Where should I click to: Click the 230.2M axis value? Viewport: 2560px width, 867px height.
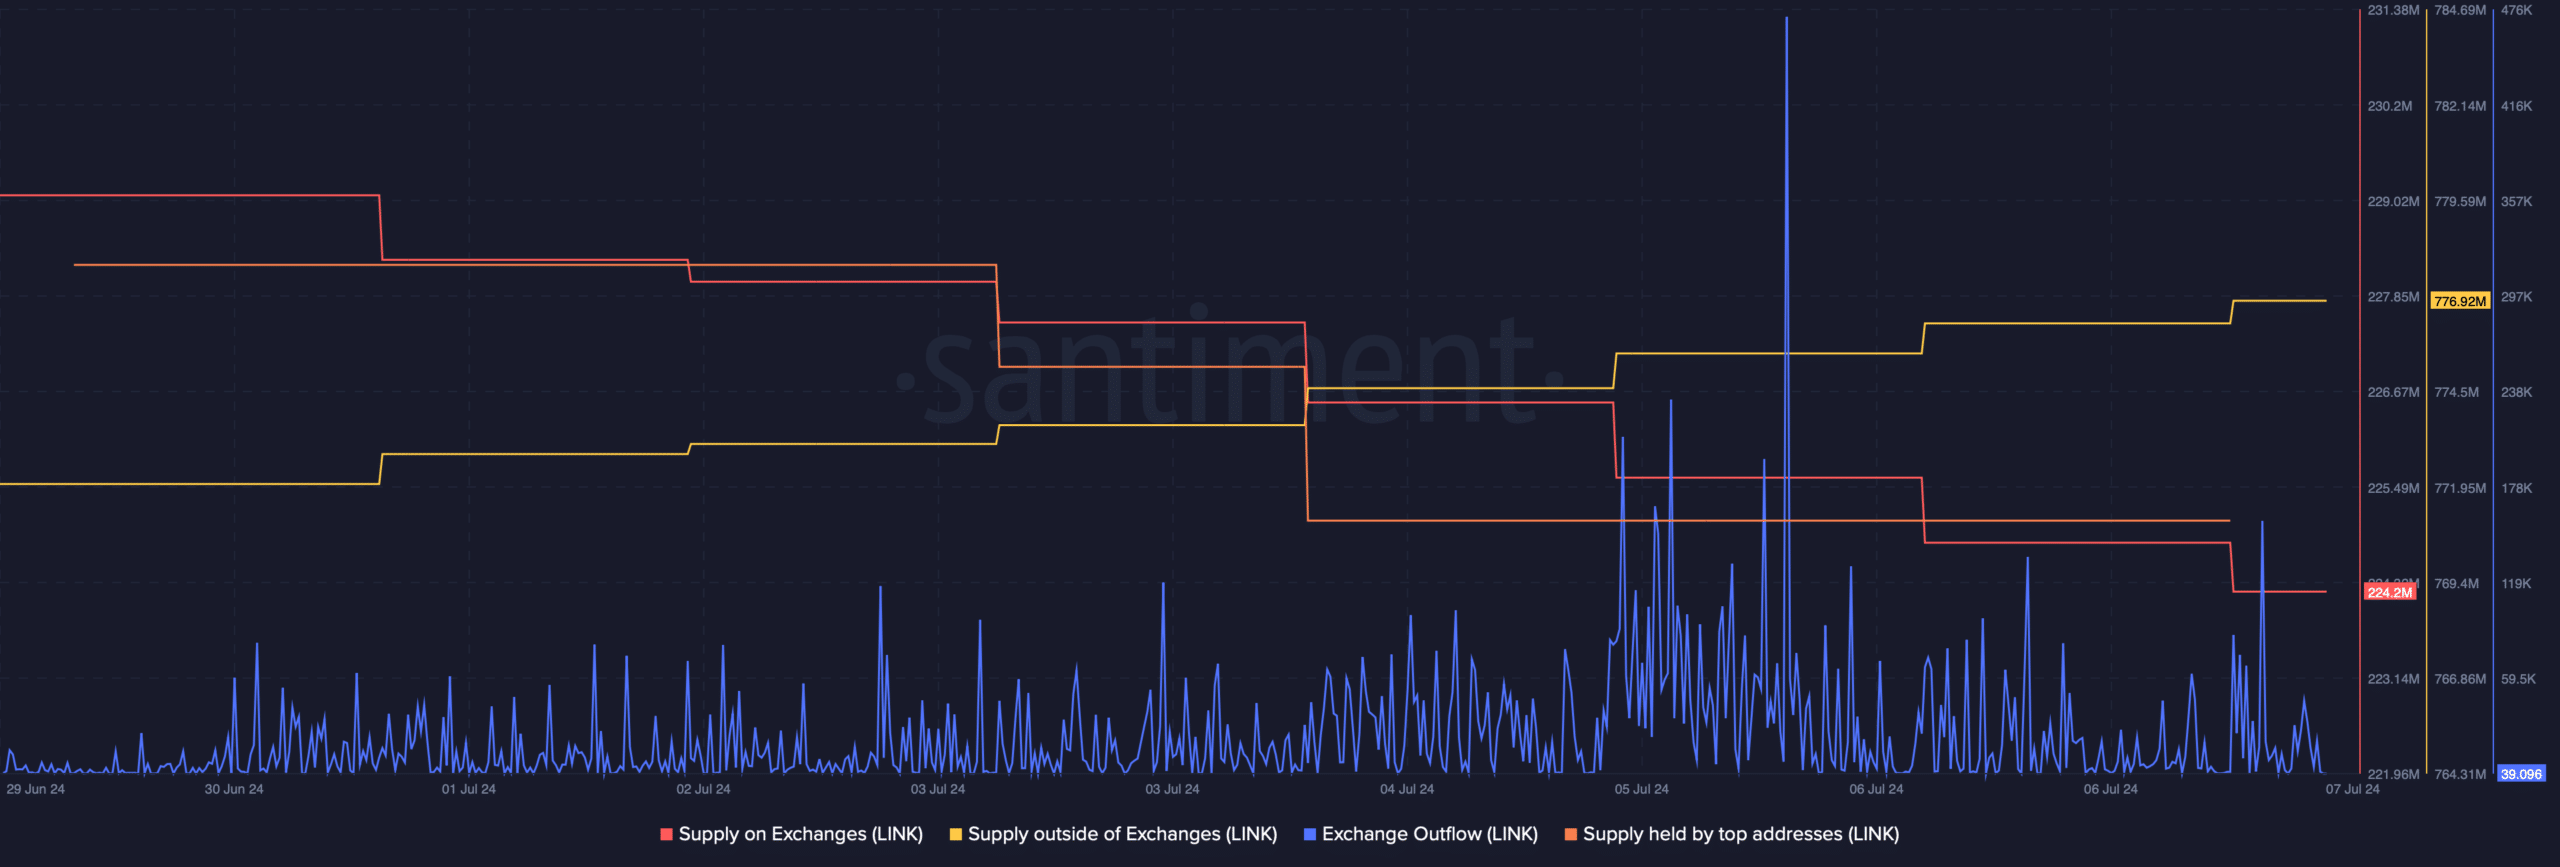(2390, 106)
